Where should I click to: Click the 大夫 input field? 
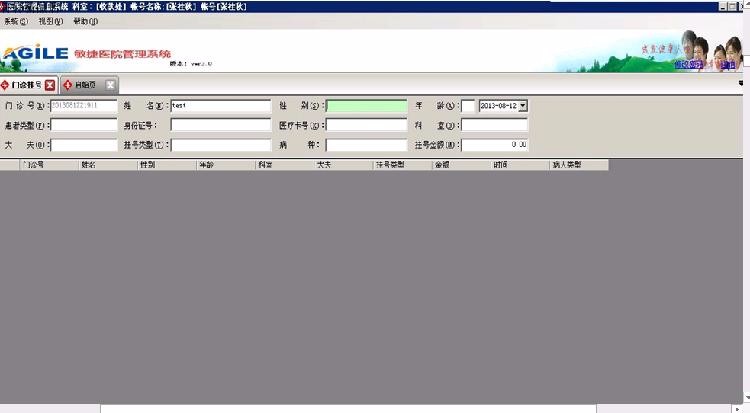coord(84,145)
